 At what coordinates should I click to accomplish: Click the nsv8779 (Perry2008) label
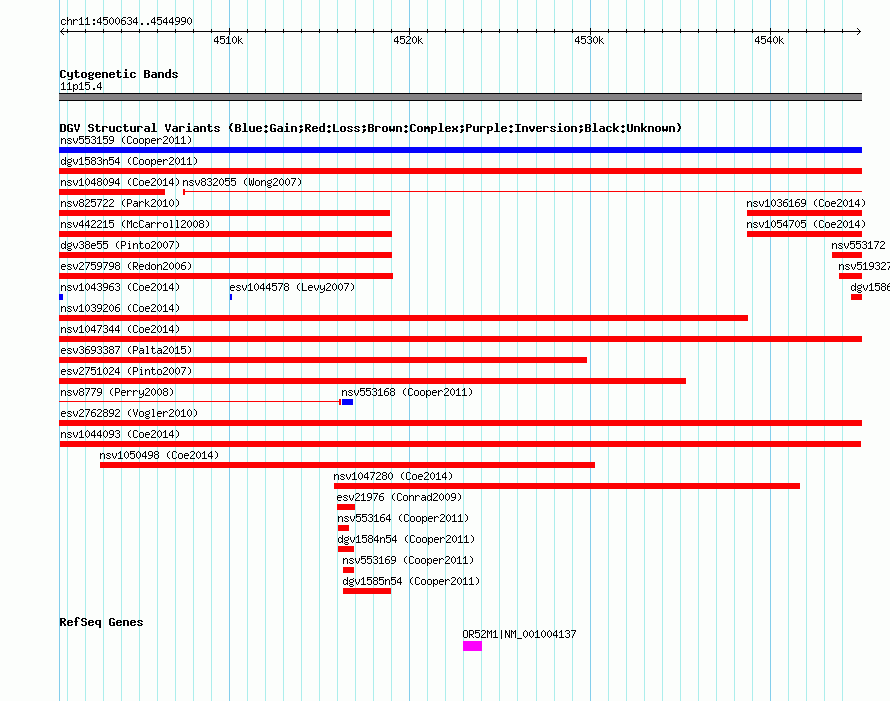pyautogui.click(x=117, y=392)
